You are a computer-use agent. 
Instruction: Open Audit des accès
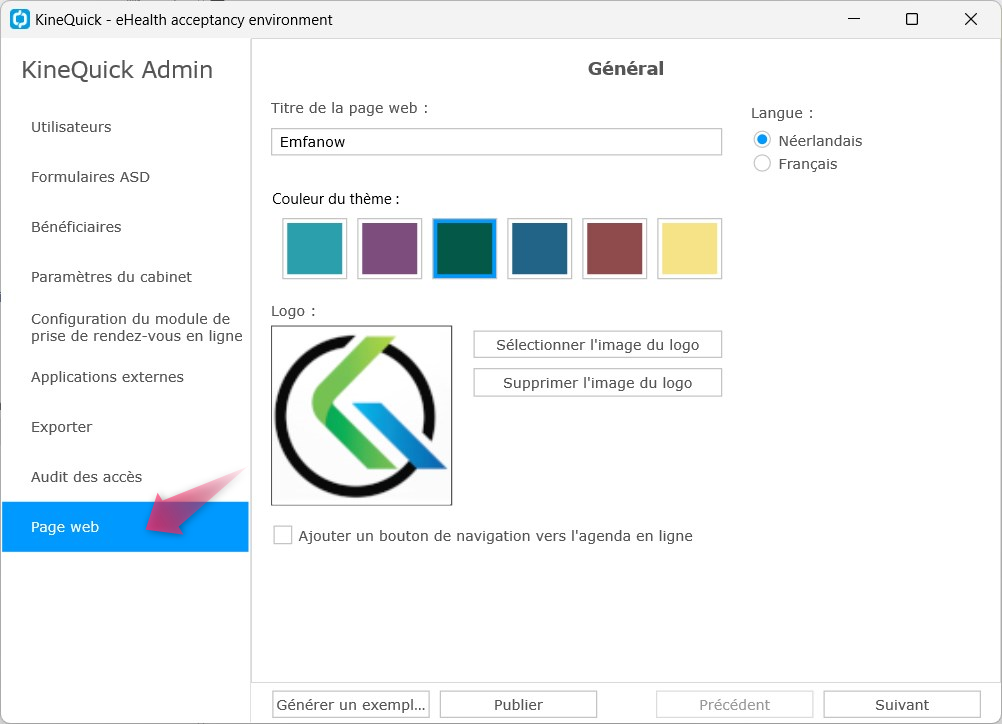point(86,477)
